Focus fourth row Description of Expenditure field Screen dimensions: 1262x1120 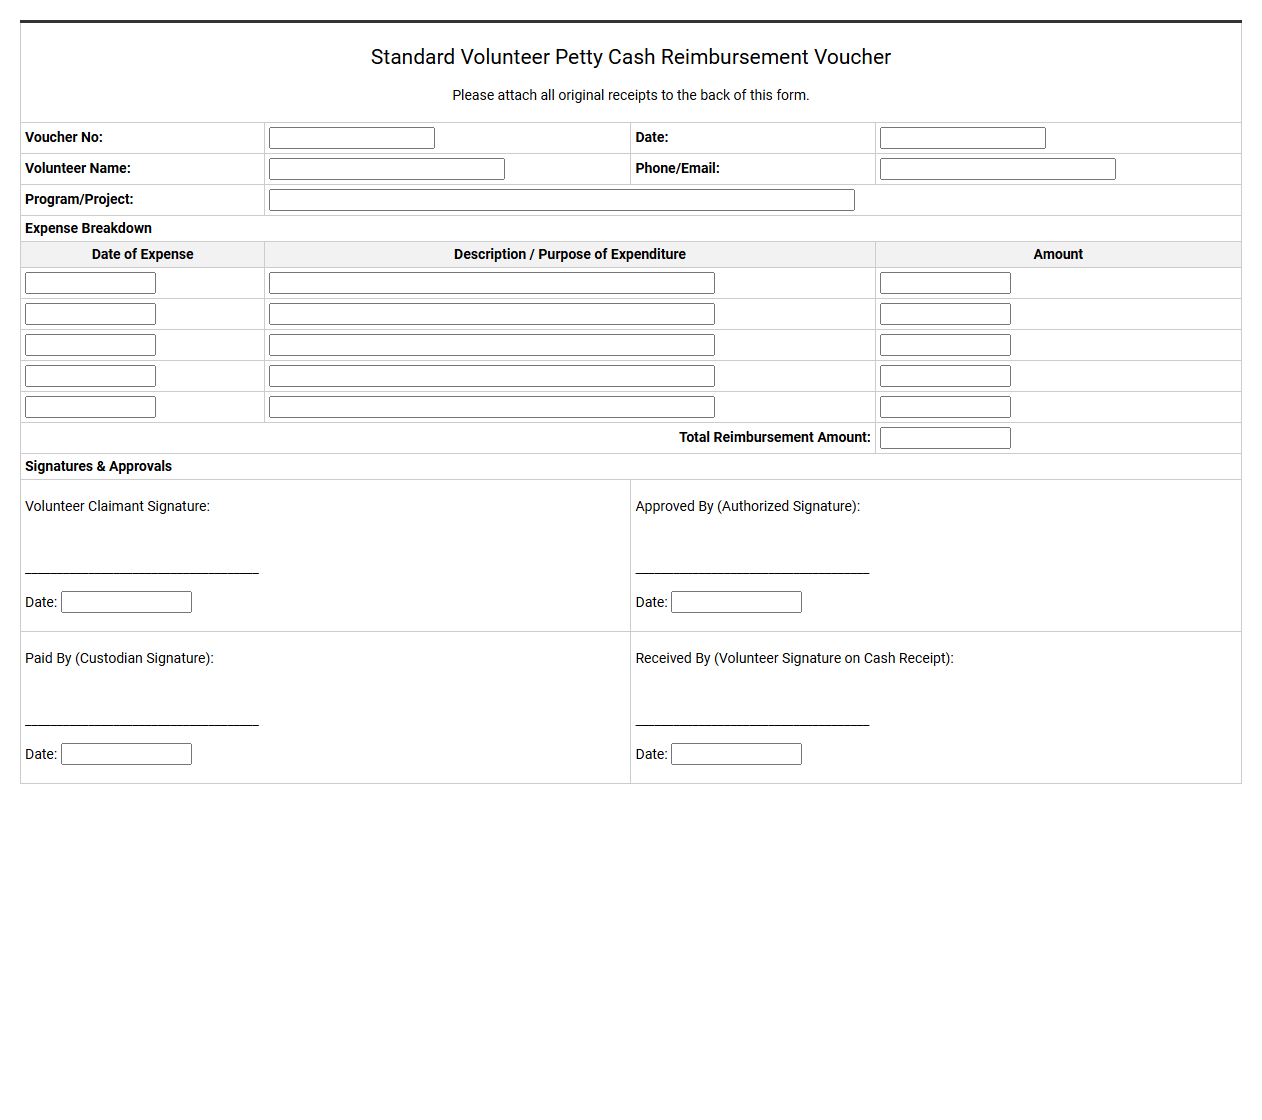coord(492,376)
